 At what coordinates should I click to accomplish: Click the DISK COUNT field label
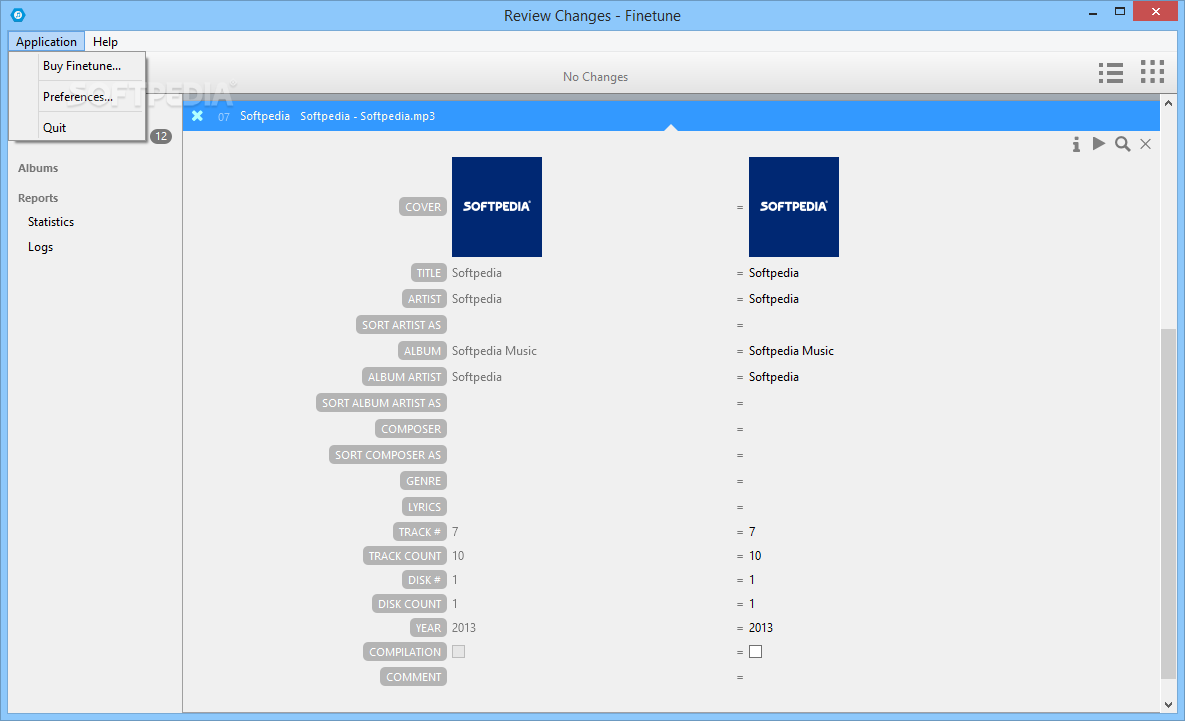409,604
